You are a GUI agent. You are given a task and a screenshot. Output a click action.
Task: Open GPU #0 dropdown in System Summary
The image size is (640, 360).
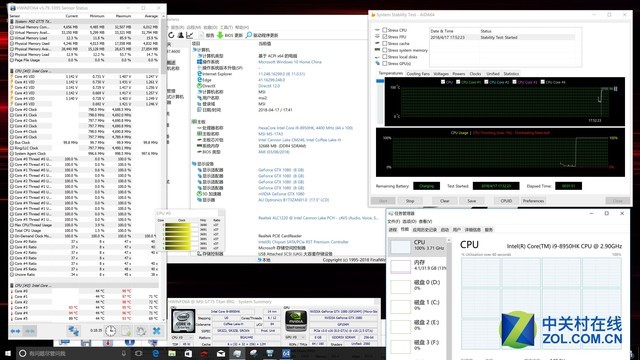(x=295, y=338)
